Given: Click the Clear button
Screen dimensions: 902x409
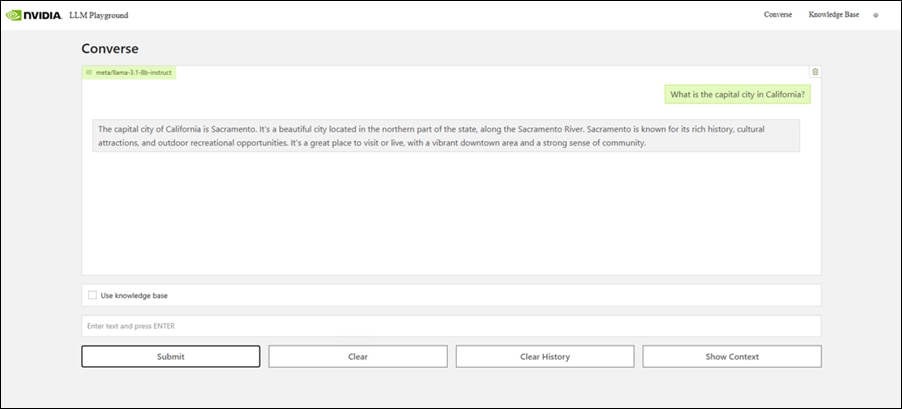Looking at the screenshot, I should (x=358, y=357).
